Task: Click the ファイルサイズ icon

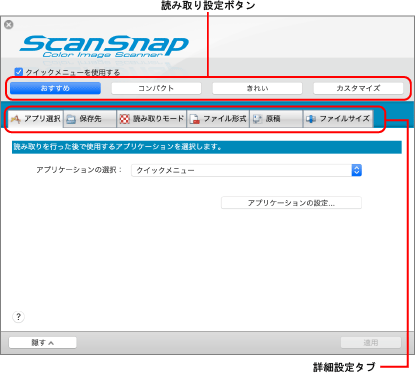Action: point(311,119)
